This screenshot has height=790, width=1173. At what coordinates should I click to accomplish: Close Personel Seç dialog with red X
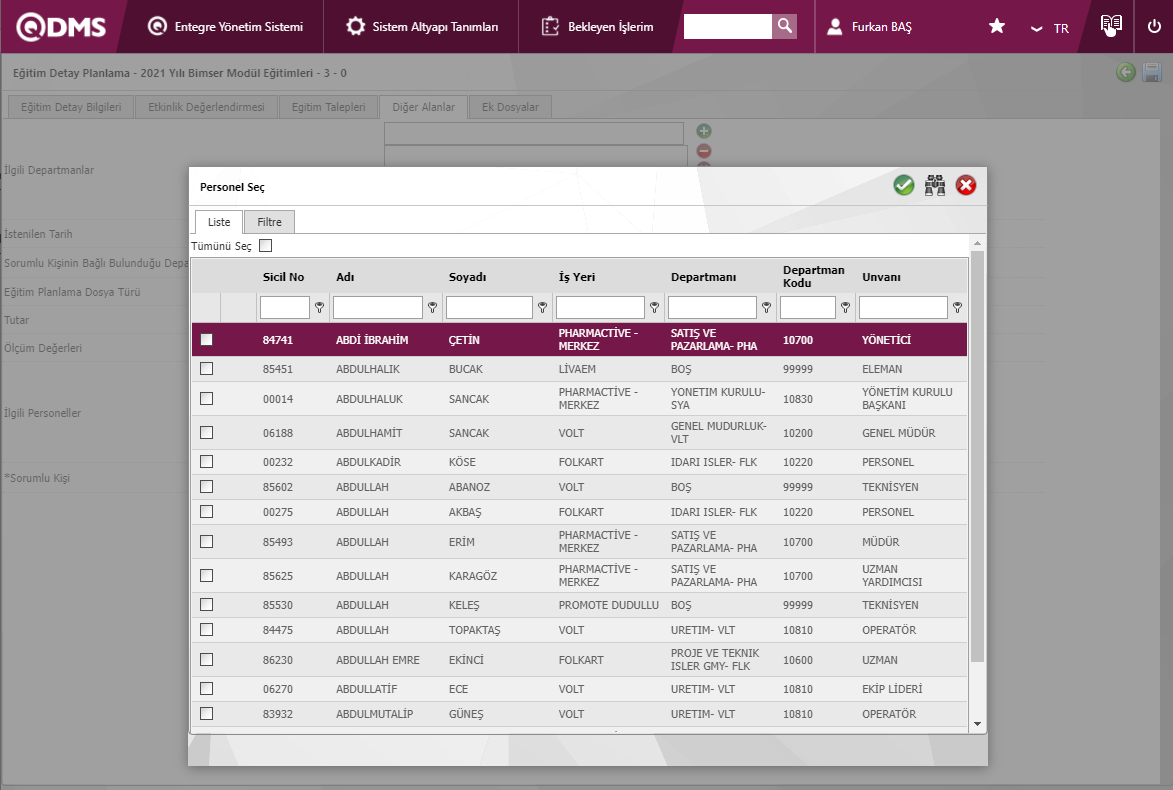click(966, 185)
